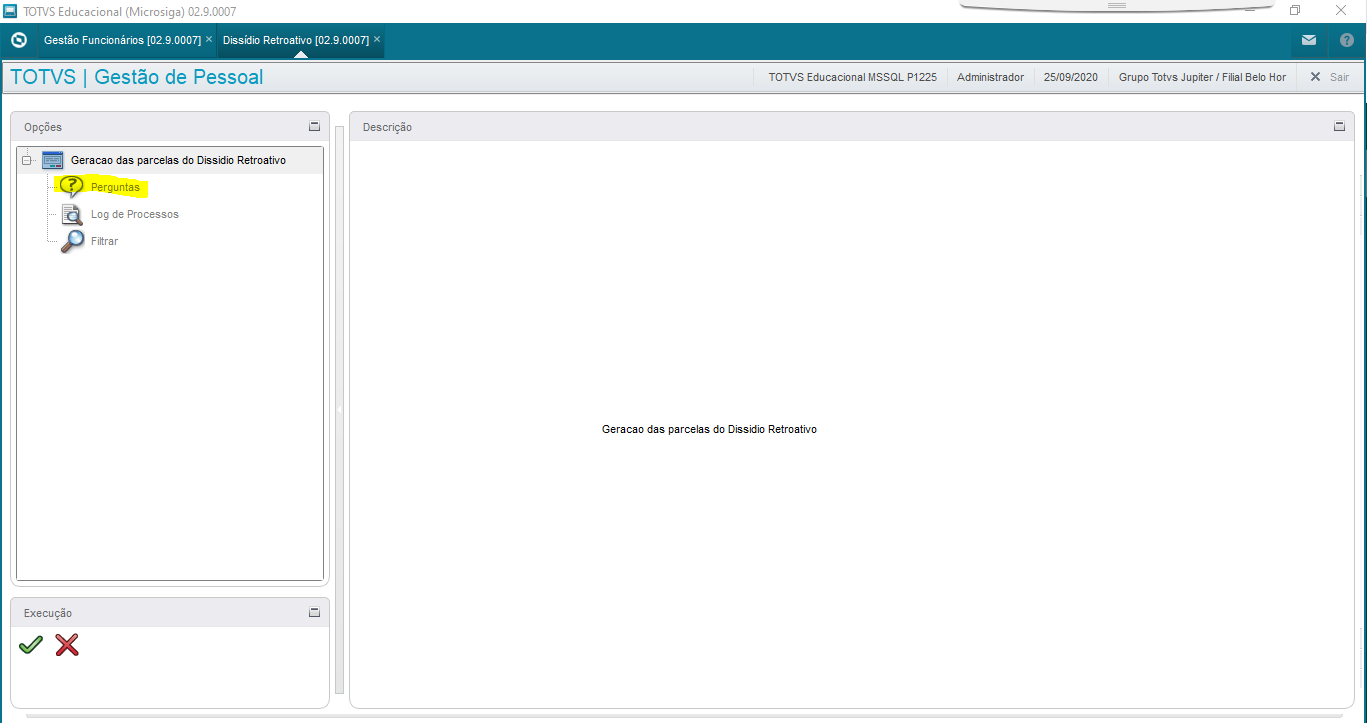Close the Gestão Funcionários tab
Viewport: 1367px width, 723px height.
[209, 40]
